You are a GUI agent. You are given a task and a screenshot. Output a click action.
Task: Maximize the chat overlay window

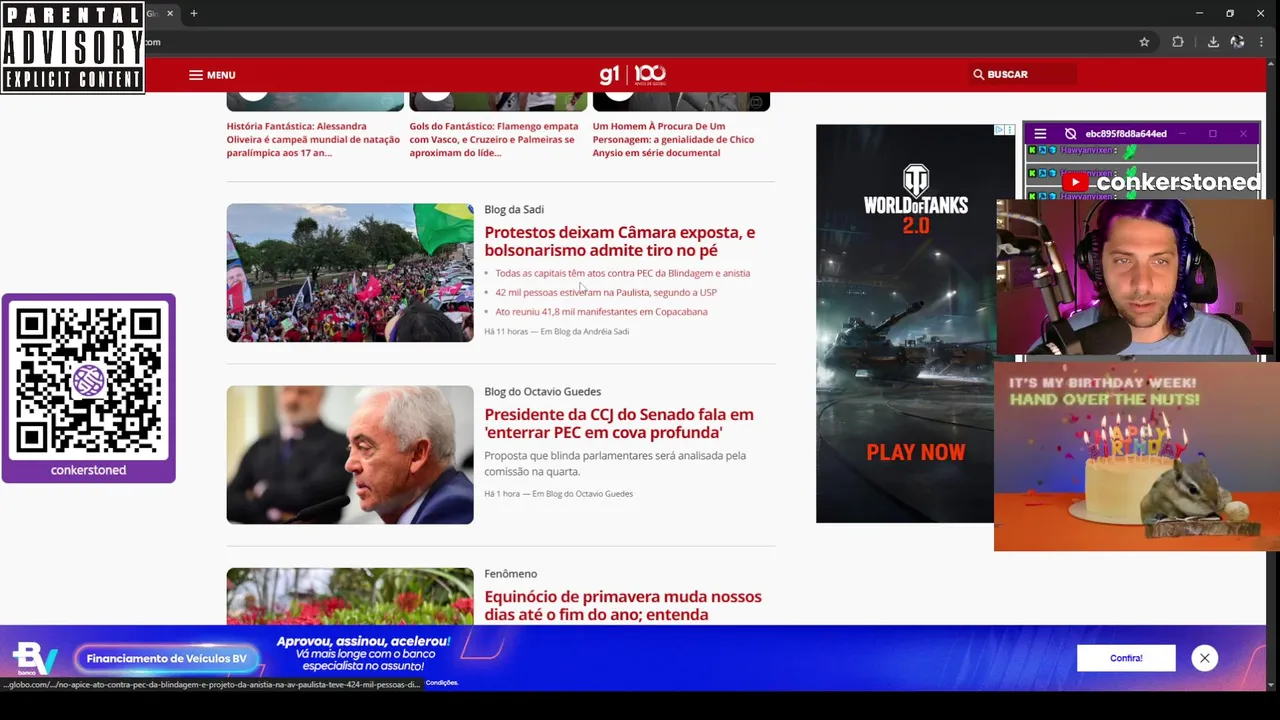[x=1212, y=133]
